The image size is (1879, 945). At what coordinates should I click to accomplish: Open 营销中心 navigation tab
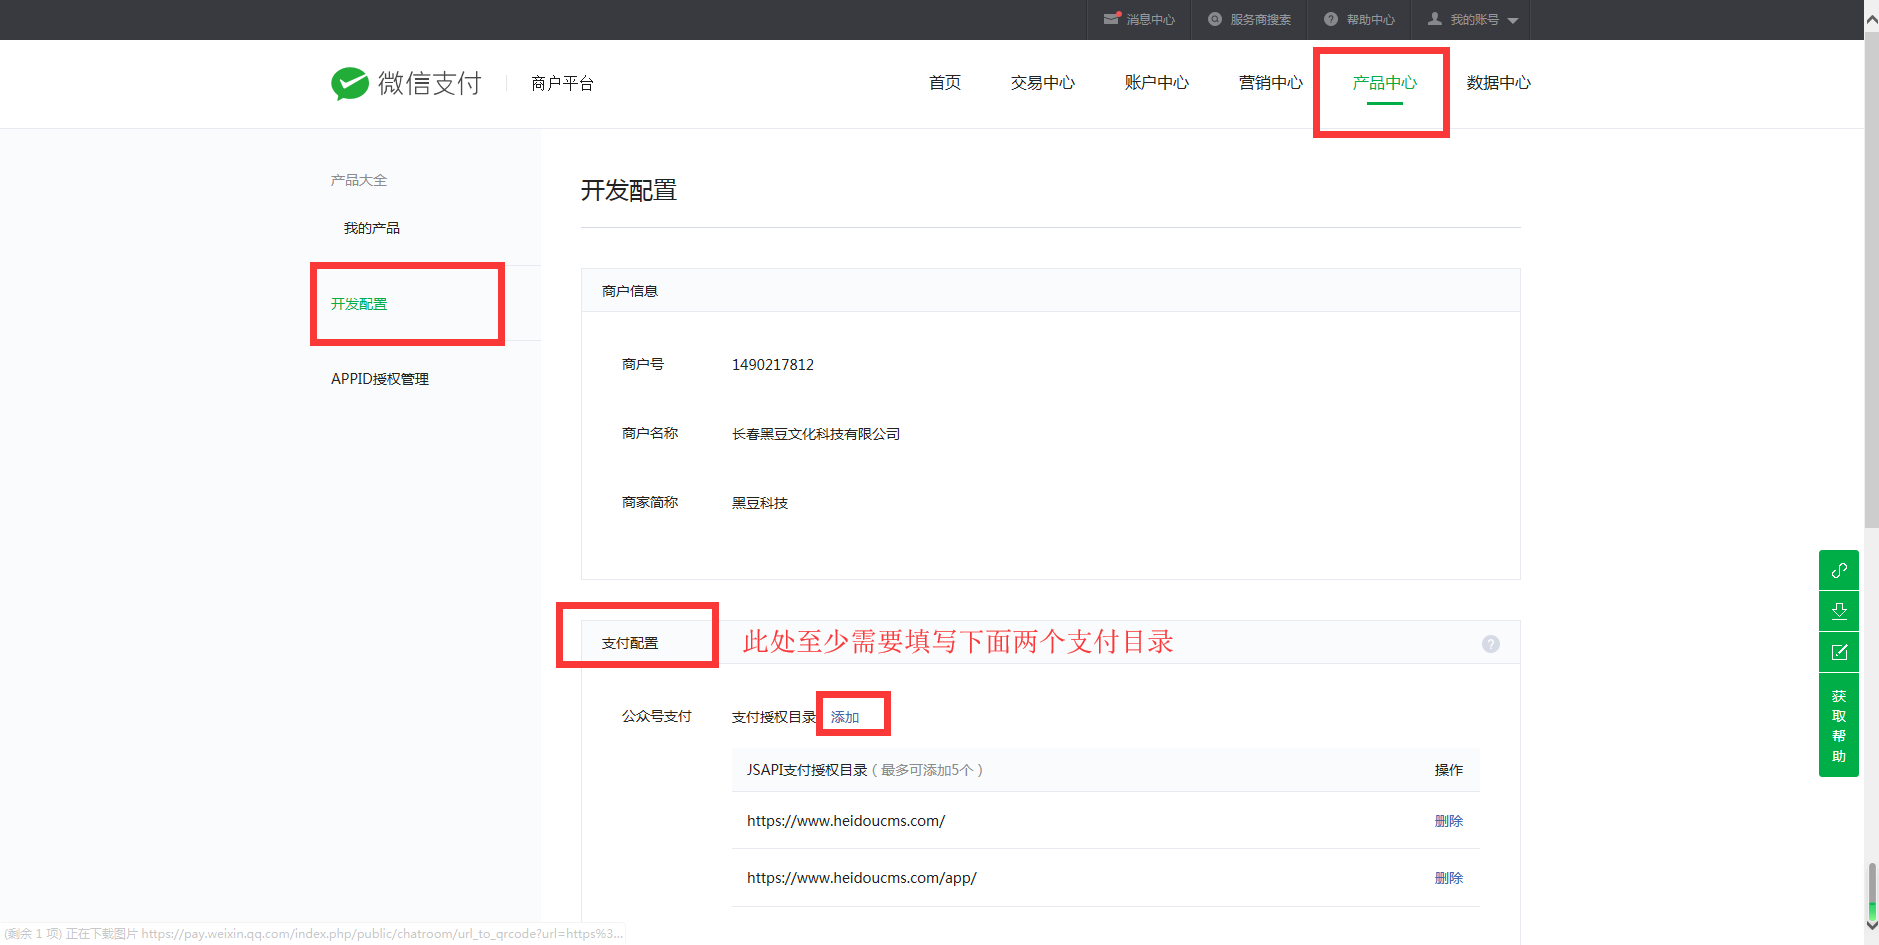coord(1271,83)
